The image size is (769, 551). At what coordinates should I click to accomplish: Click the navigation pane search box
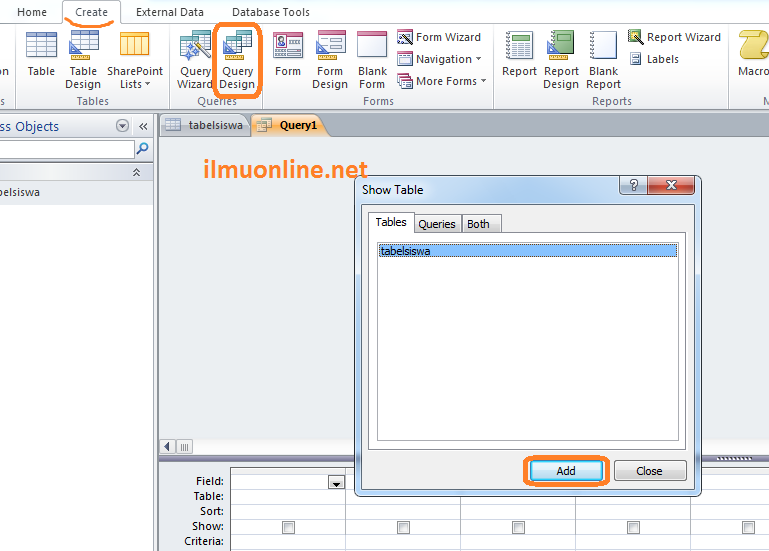[x=67, y=149]
